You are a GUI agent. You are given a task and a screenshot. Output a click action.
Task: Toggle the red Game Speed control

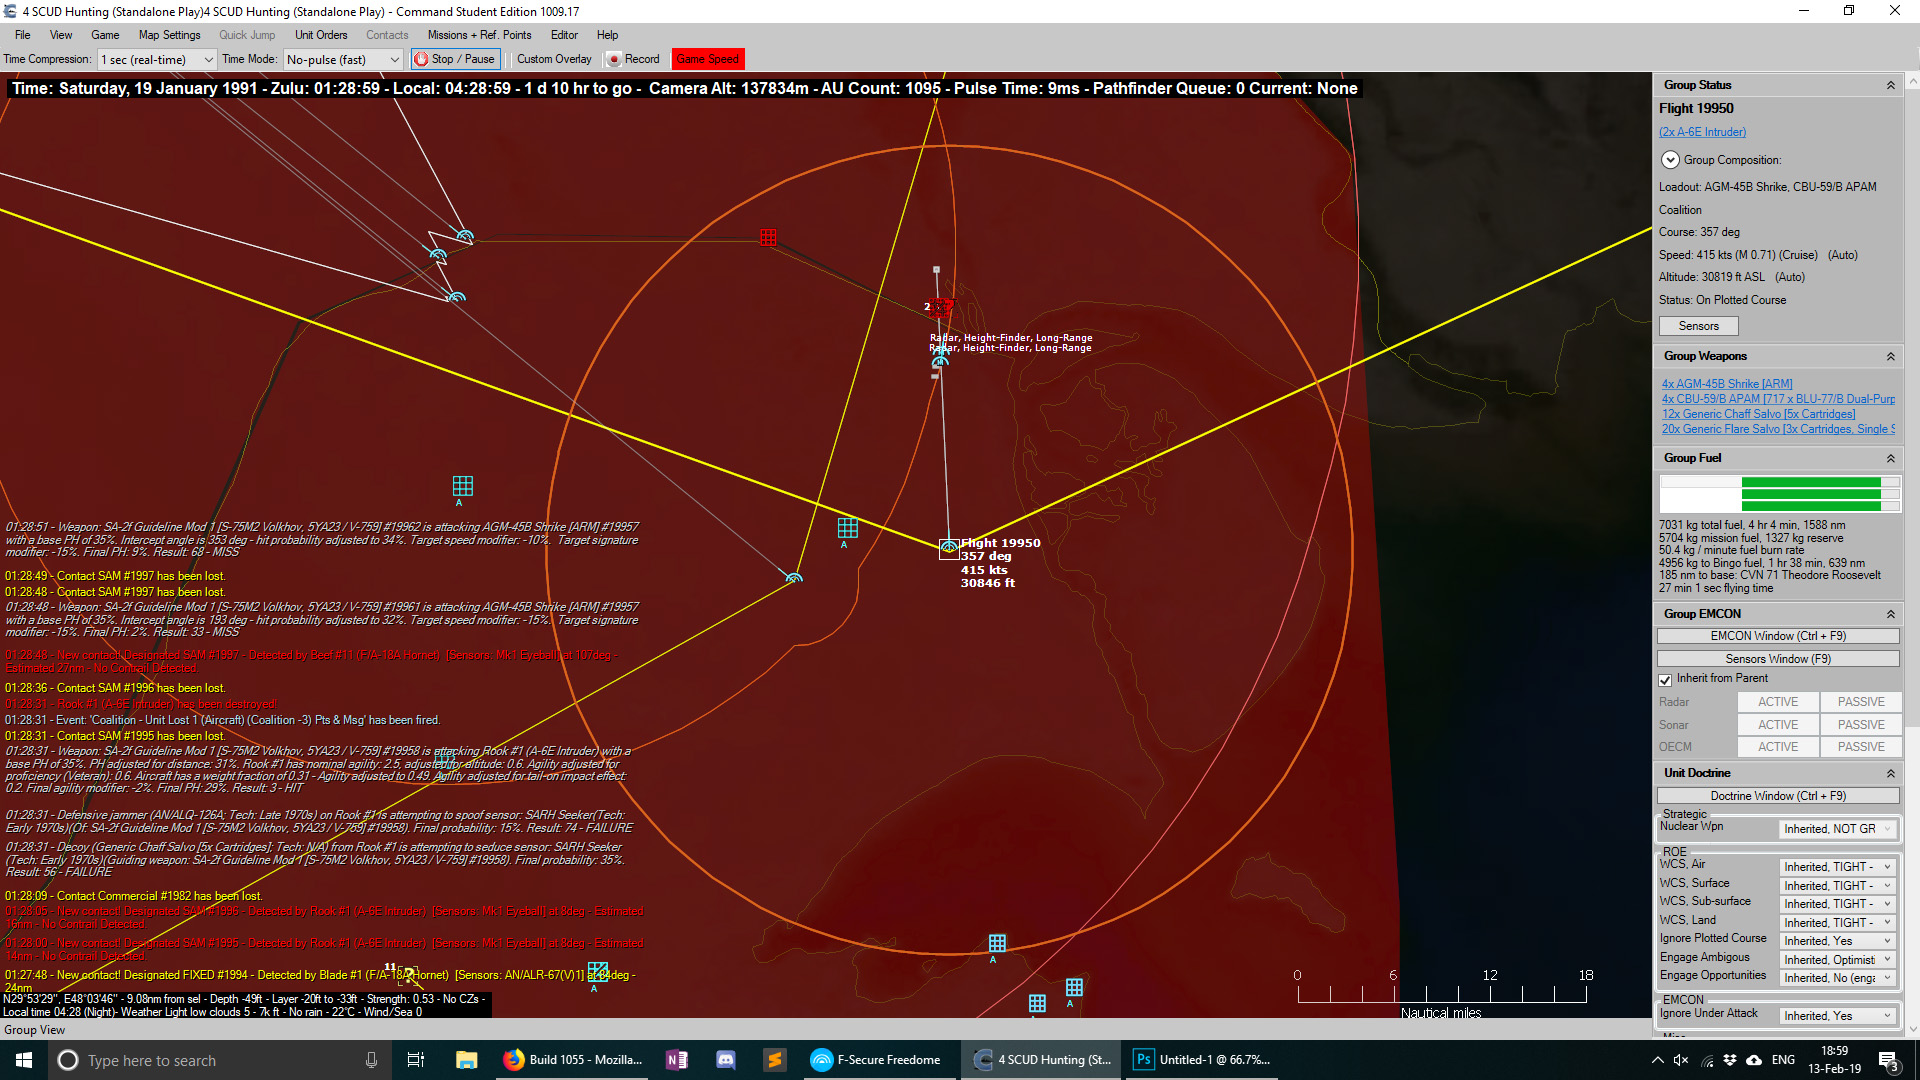click(x=708, y=58)
